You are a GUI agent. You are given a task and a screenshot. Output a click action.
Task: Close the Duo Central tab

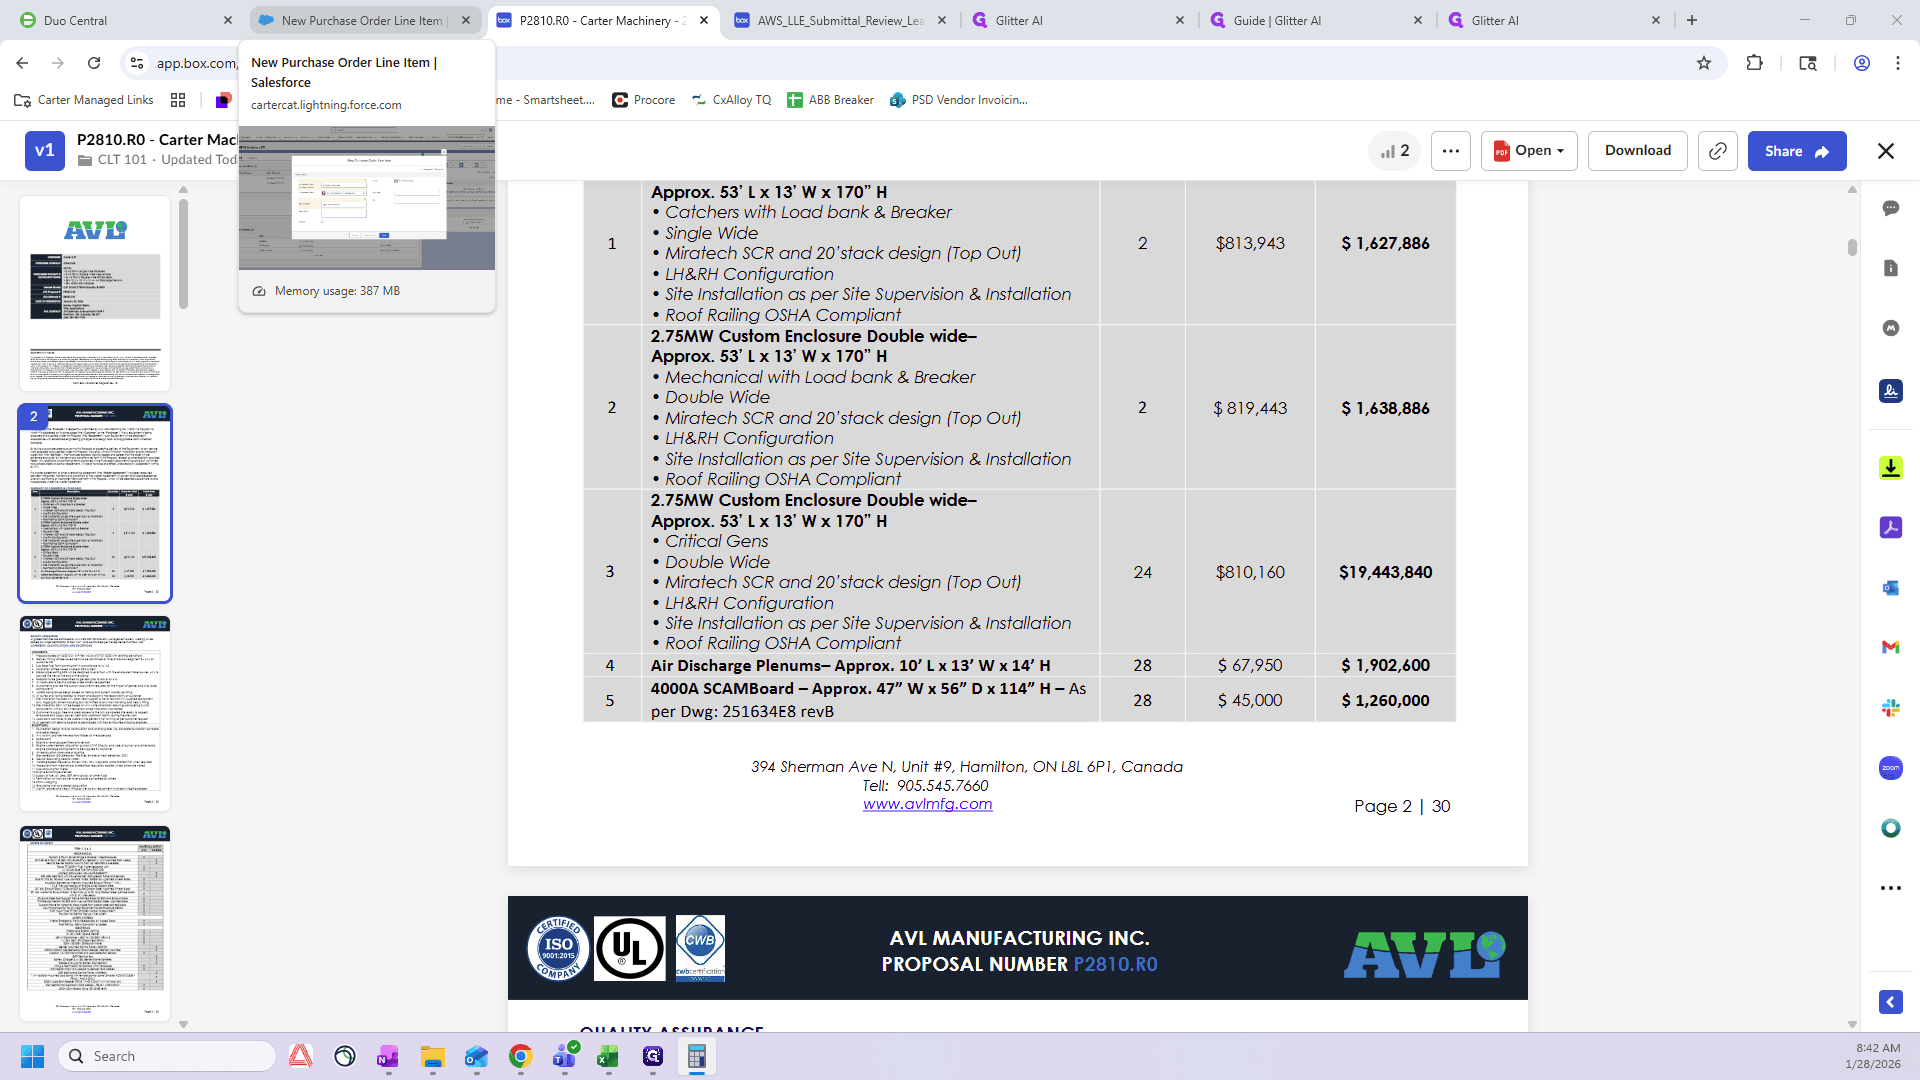click(x=227, y=20)
